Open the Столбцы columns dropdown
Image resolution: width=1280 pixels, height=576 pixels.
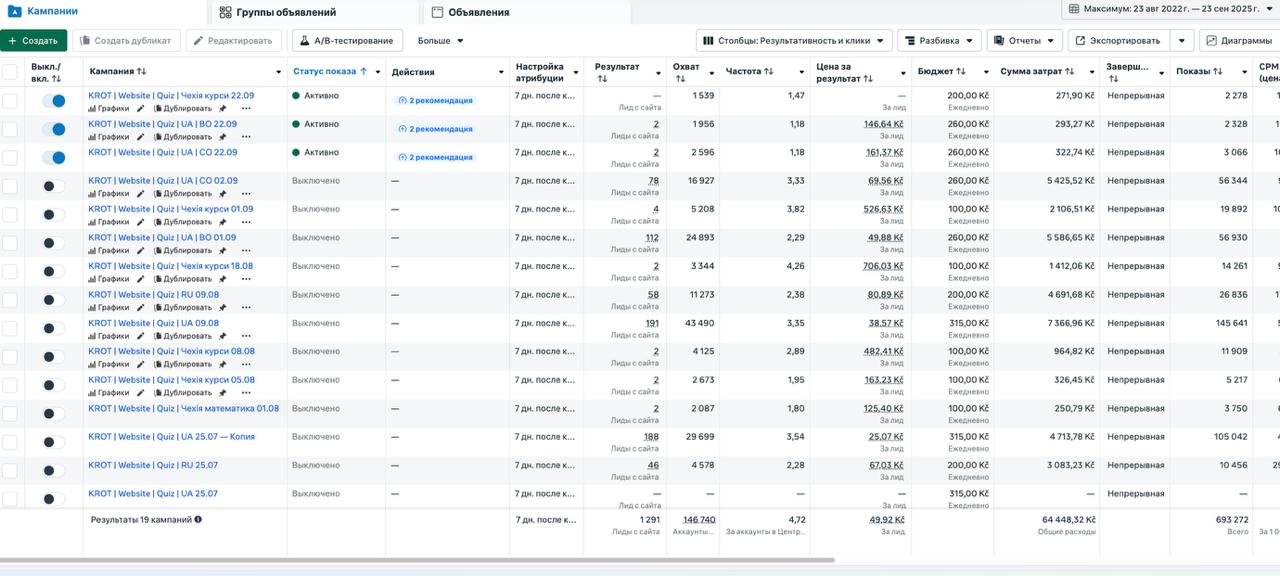794,41
